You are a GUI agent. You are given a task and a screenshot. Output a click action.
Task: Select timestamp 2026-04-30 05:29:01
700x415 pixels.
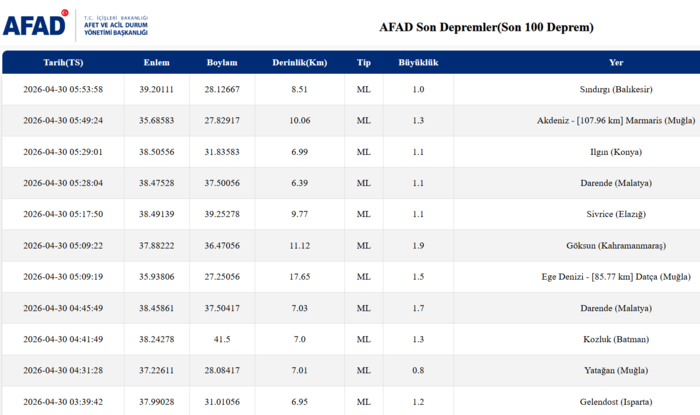63,152
